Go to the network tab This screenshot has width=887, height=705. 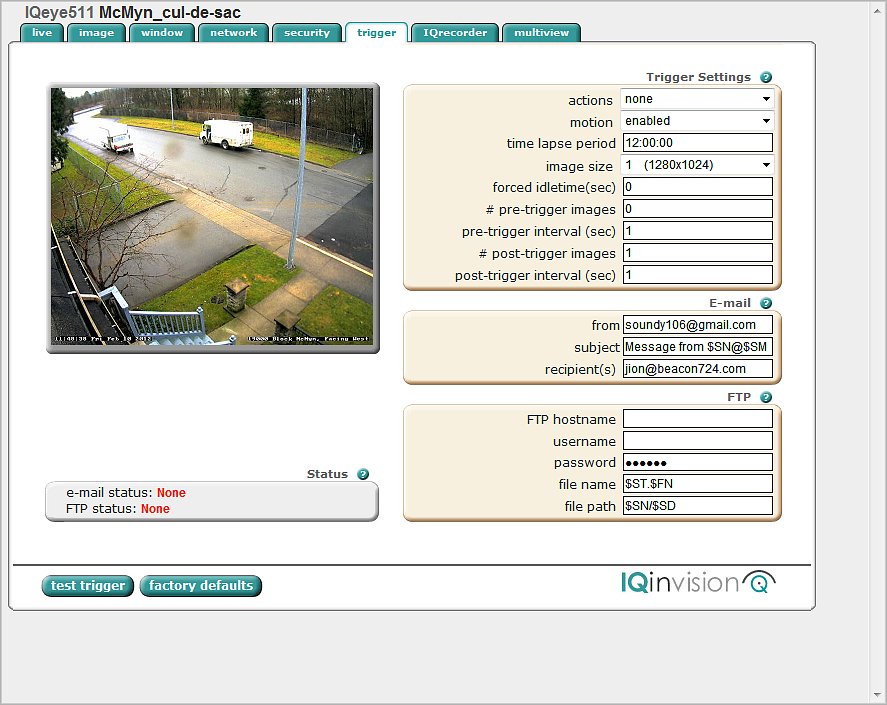point(234,33)
